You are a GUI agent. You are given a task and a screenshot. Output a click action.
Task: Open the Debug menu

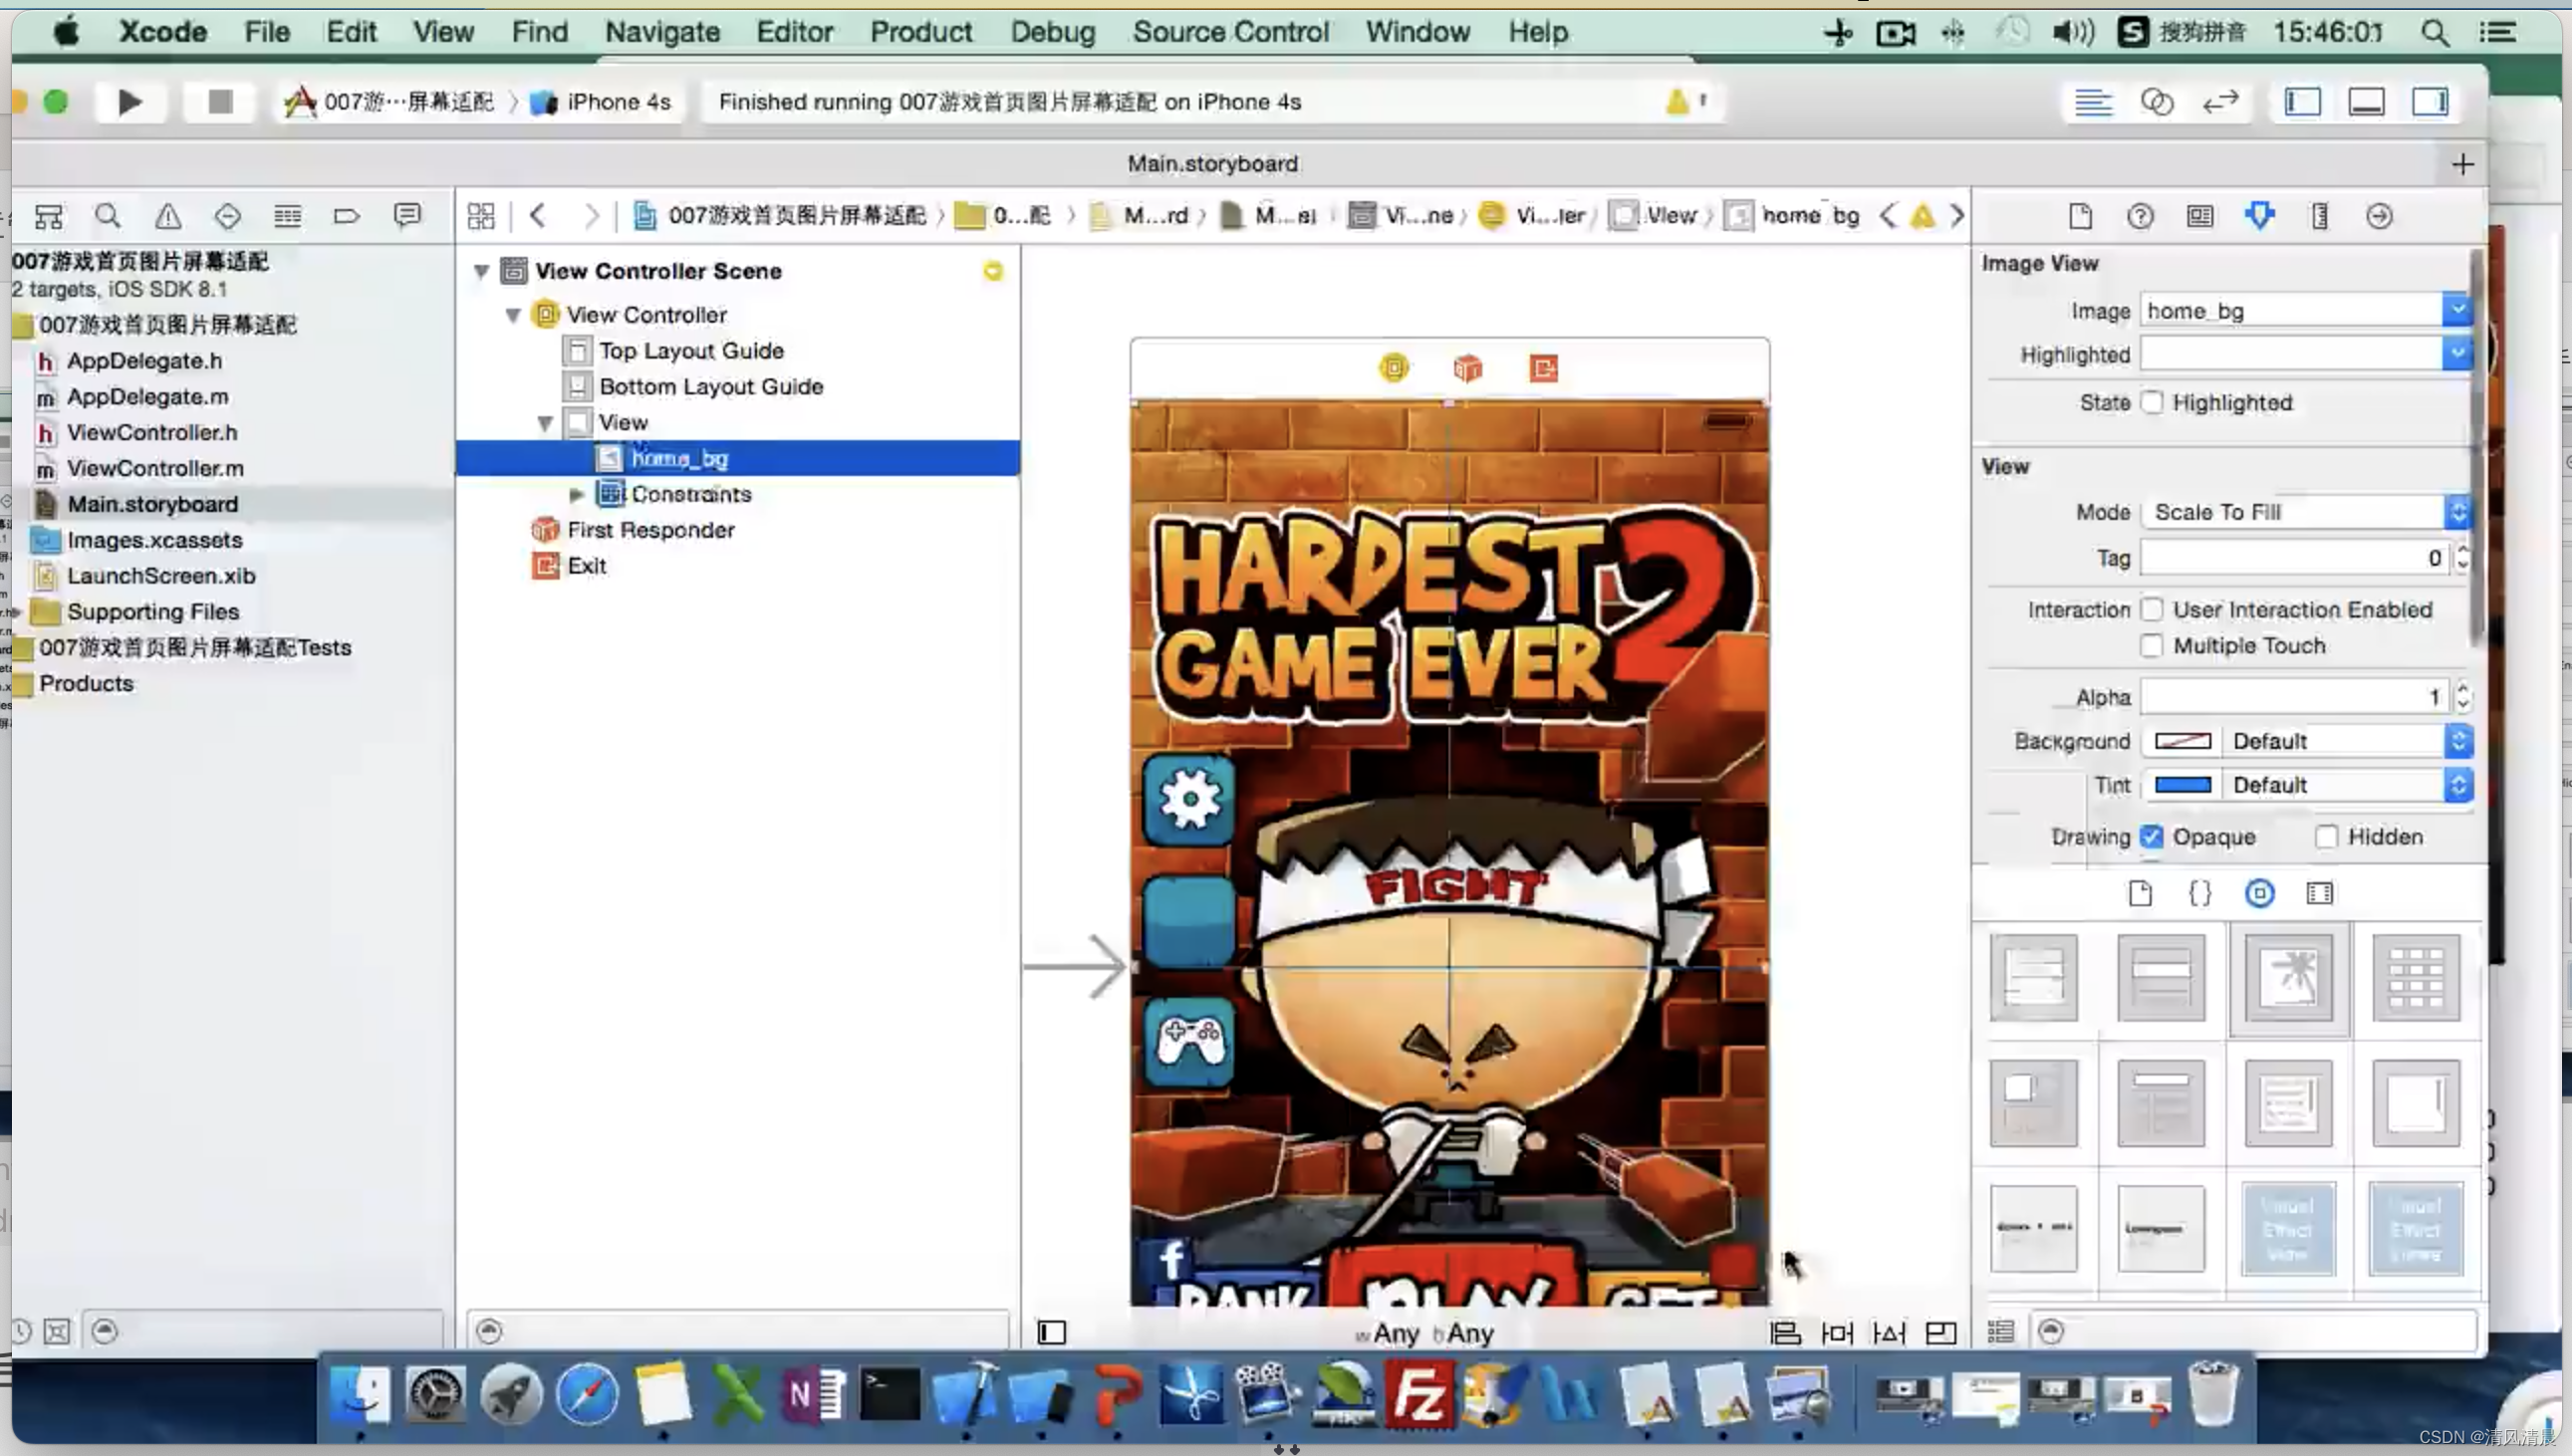coord(1053,32)
